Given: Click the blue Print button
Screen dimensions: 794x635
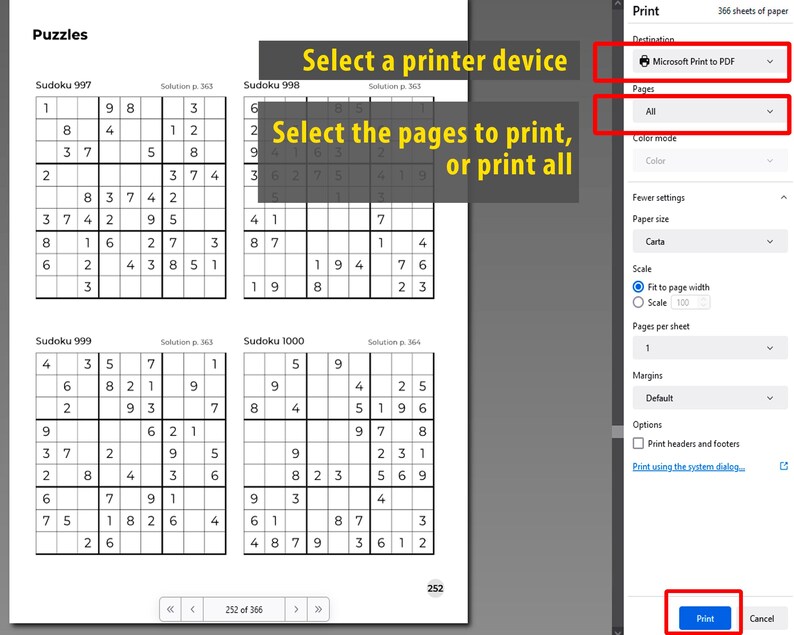Looking at the screenshot, I should tap(705, 618).
